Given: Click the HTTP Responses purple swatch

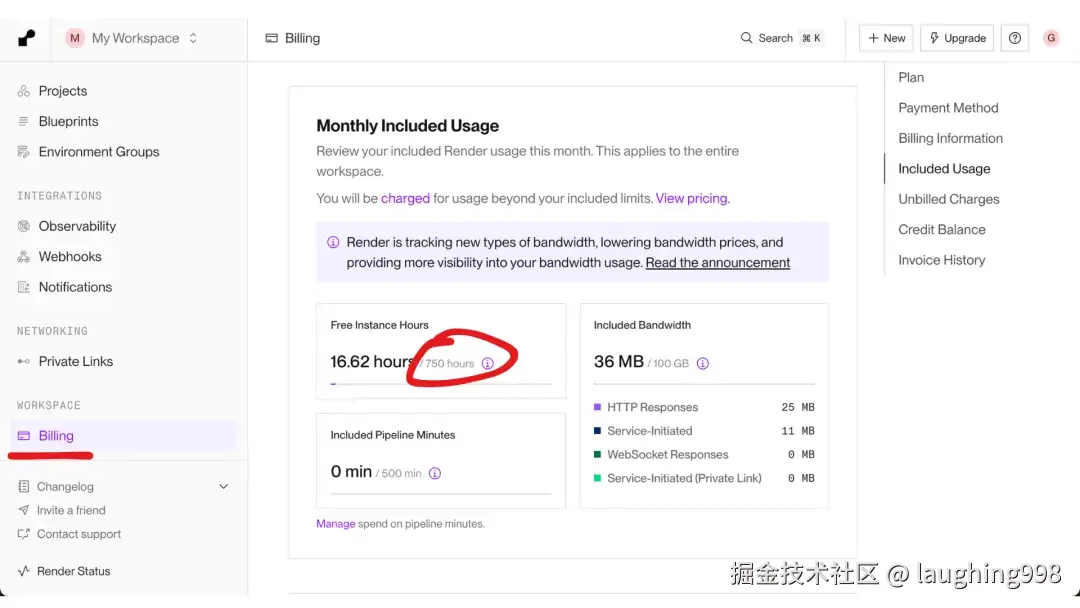Looking at the screenshot, I should point(597,407).
